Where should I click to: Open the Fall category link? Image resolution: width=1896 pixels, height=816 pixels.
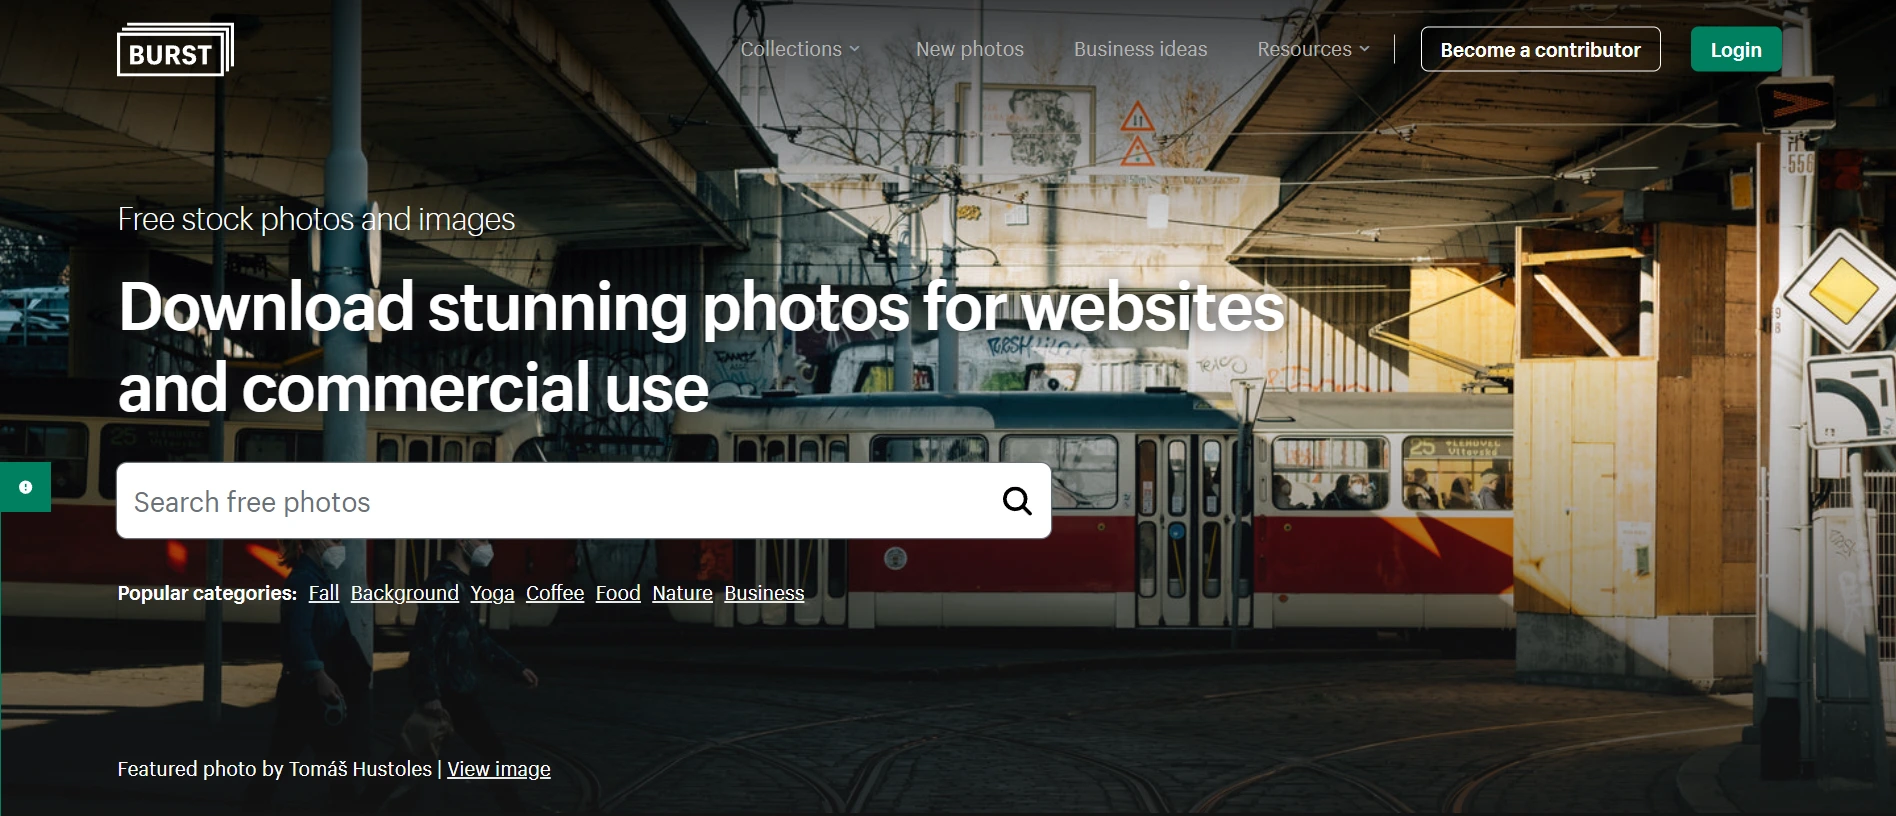[324, 593]
